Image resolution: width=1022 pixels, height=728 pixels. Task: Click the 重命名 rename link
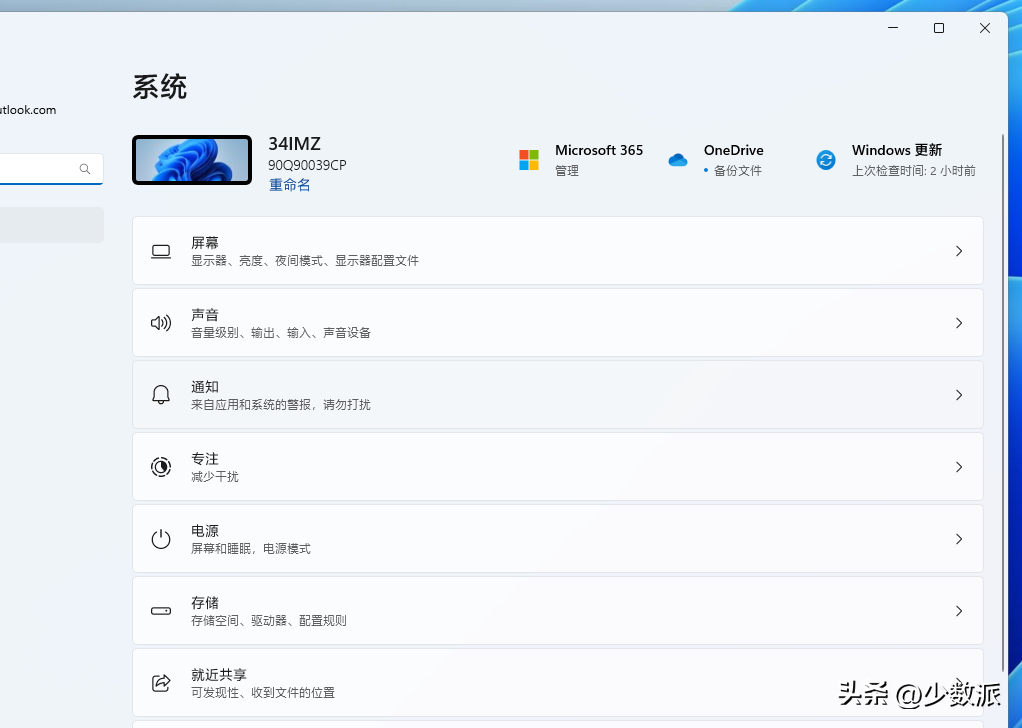(290, 185)
